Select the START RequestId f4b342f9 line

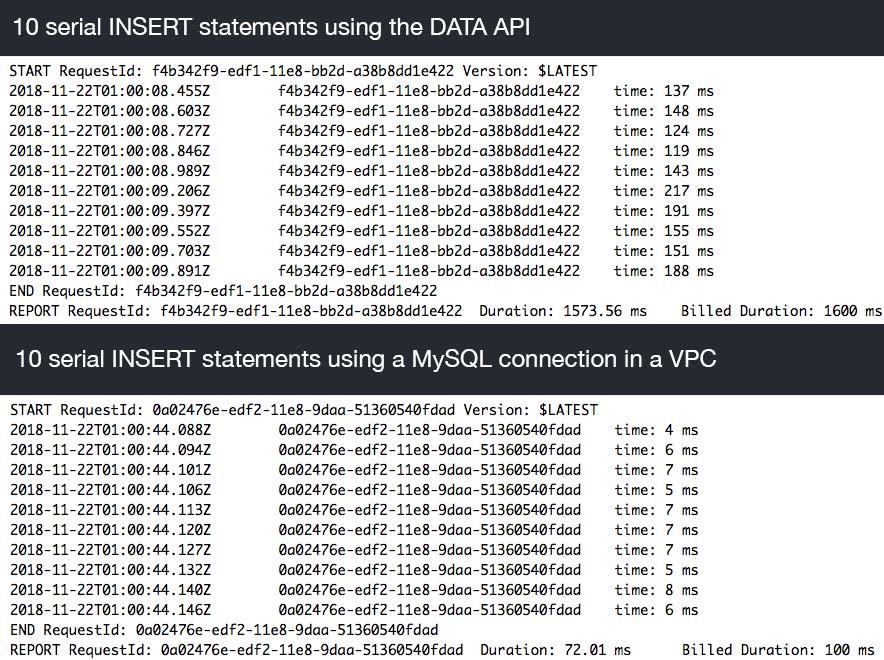(303, 71)
